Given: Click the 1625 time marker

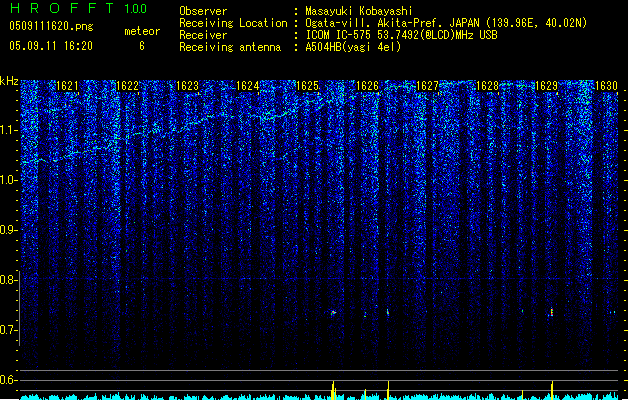Looking at the screenshot, I should click(307, 86).
